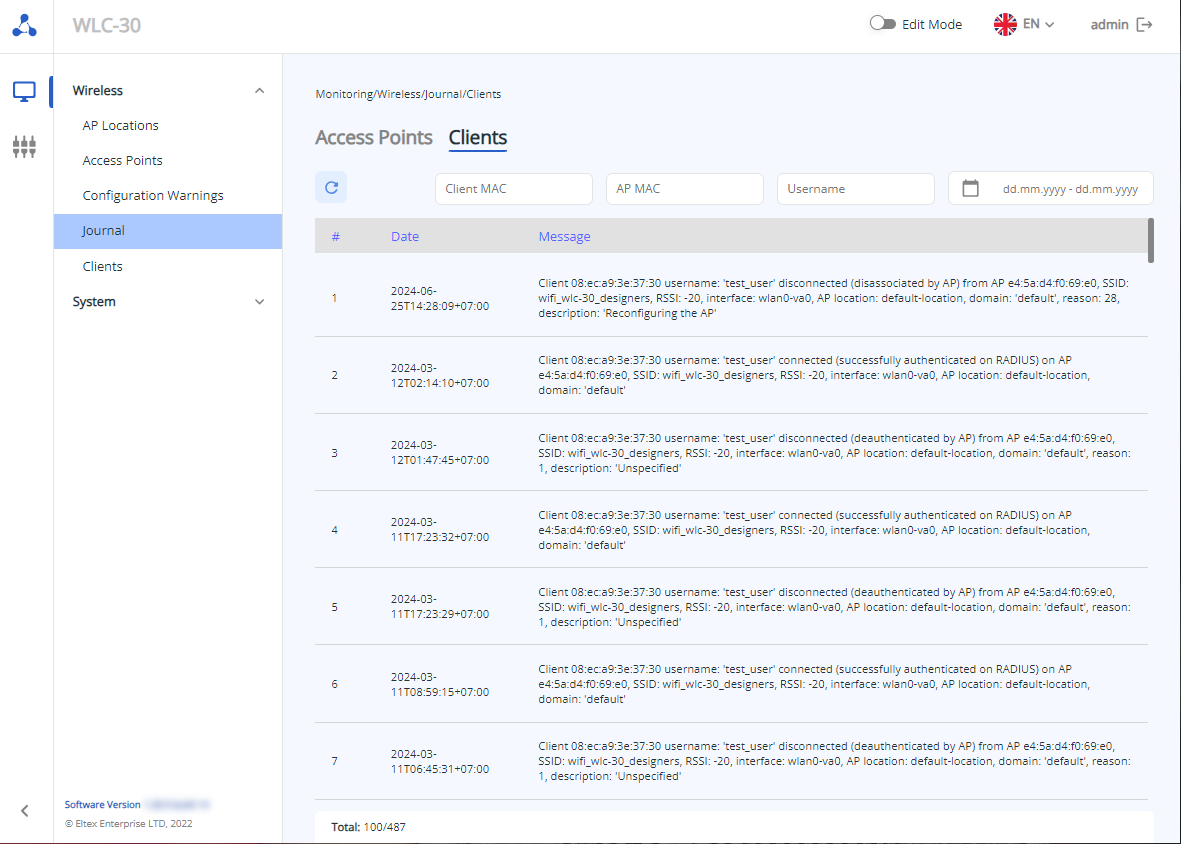Switch to the Access Points tab
This screenshot has height=844, width=1181.
tap(374, 138)
